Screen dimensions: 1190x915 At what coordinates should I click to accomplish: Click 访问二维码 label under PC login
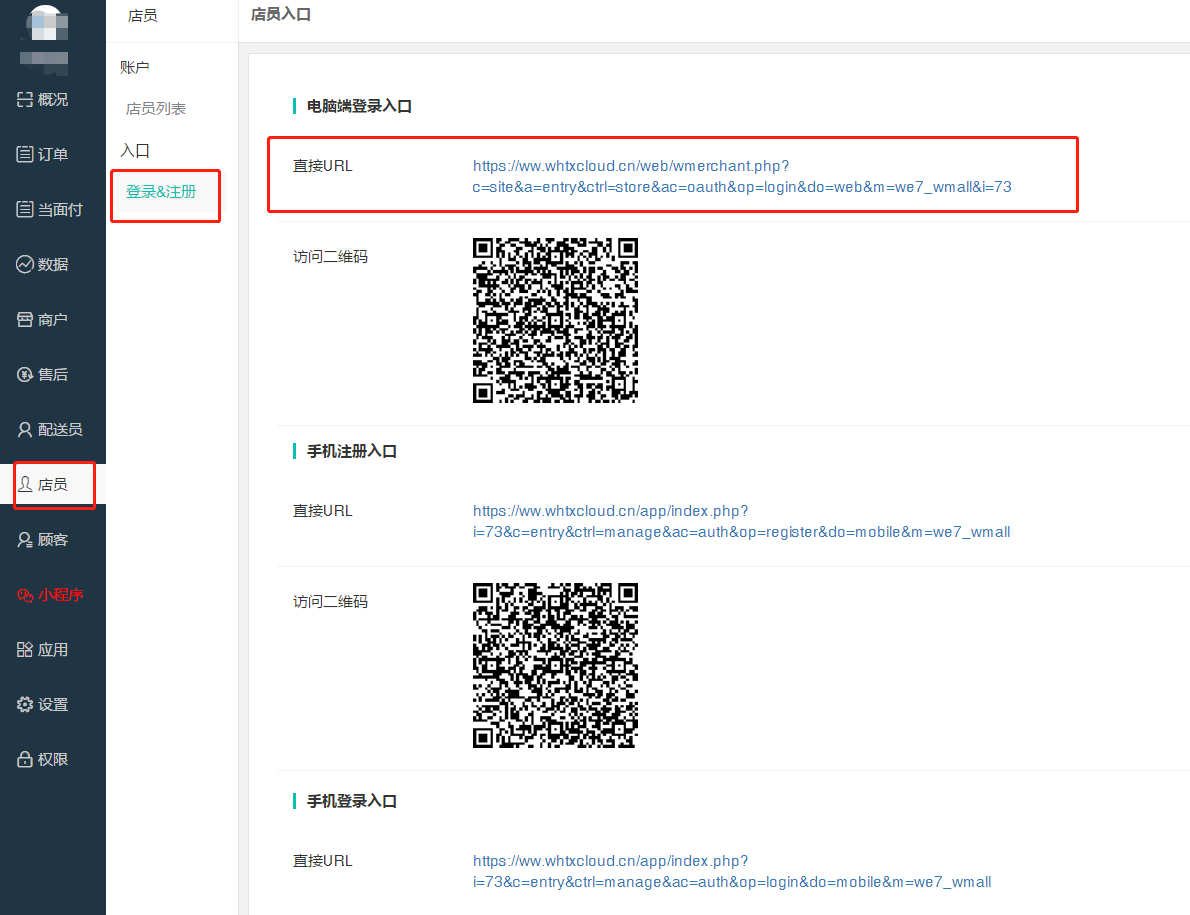[x=330, y=256]
